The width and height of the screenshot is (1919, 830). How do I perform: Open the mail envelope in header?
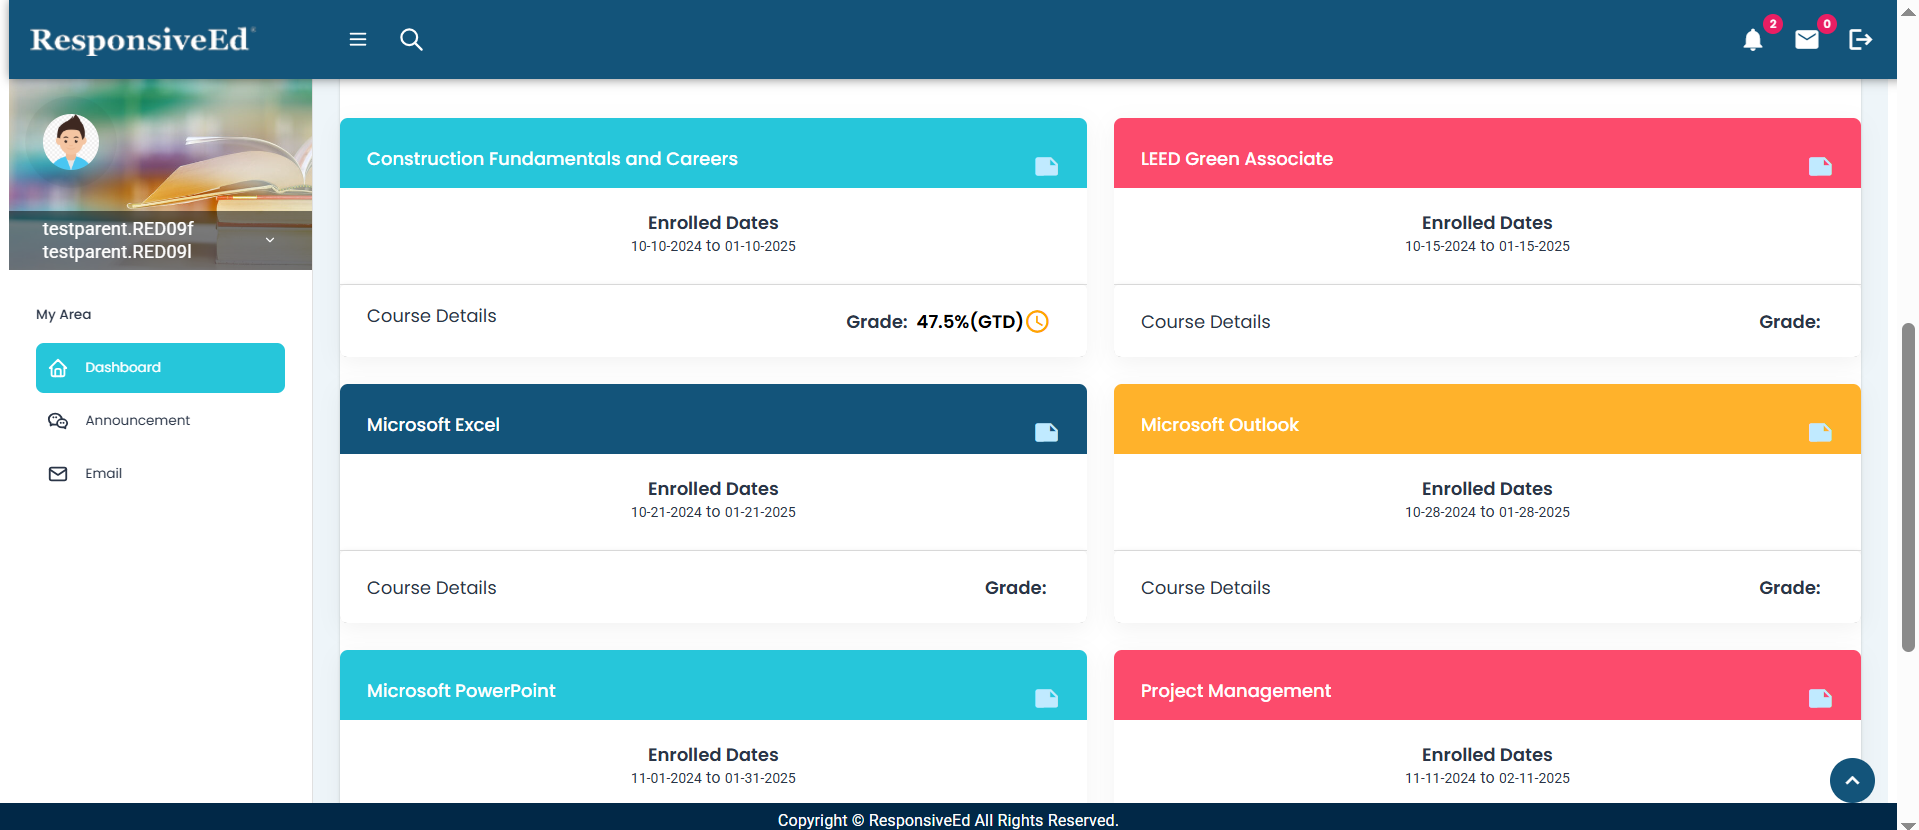[x=1806, y=40]
